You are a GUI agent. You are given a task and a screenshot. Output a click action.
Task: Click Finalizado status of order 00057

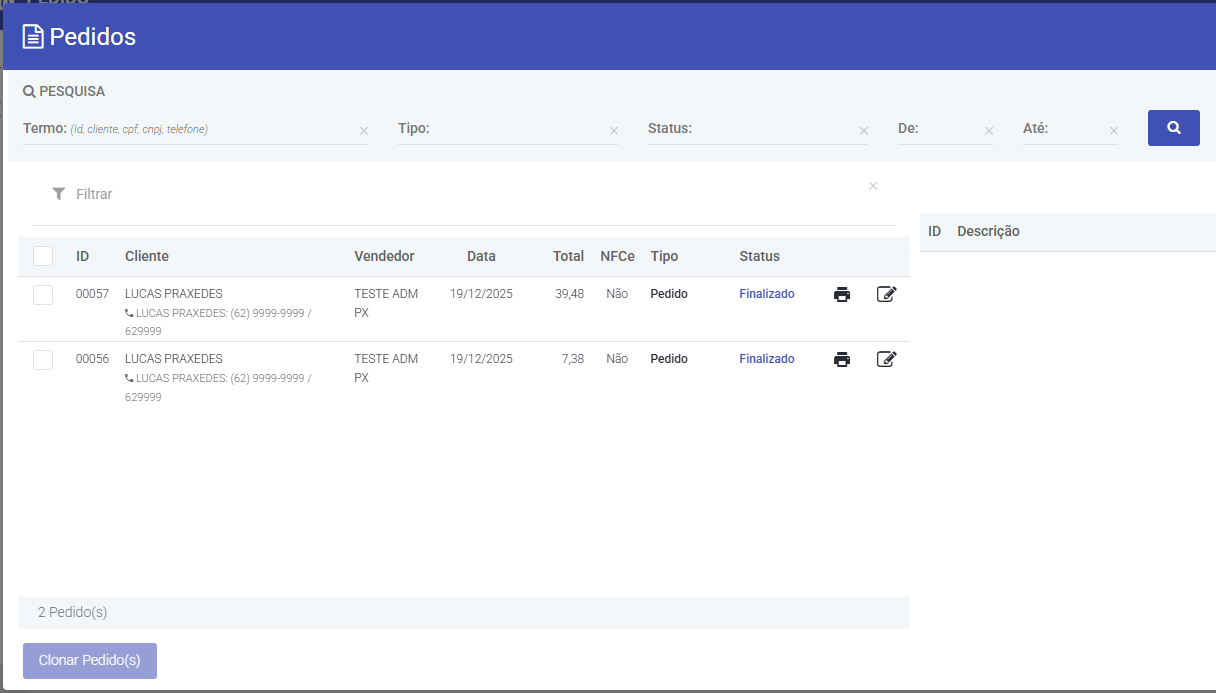pyautogui.click(x=767, y=294)
